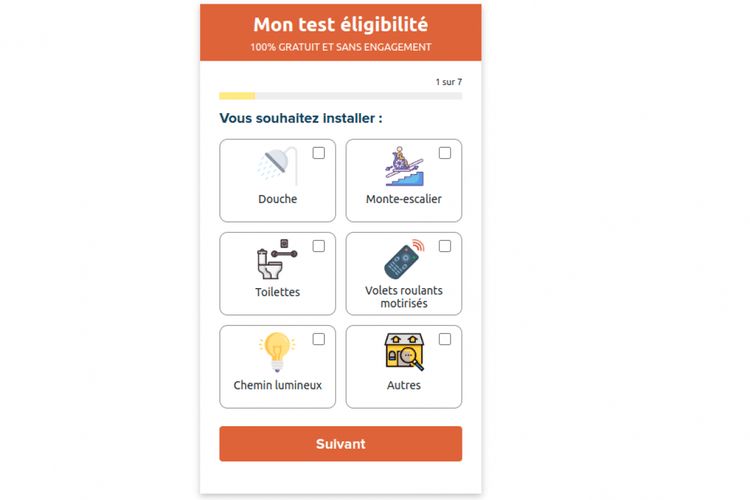Select the Volets roulants motorisés checkbox
The image size is (750, 500).
tap(445, 246)
